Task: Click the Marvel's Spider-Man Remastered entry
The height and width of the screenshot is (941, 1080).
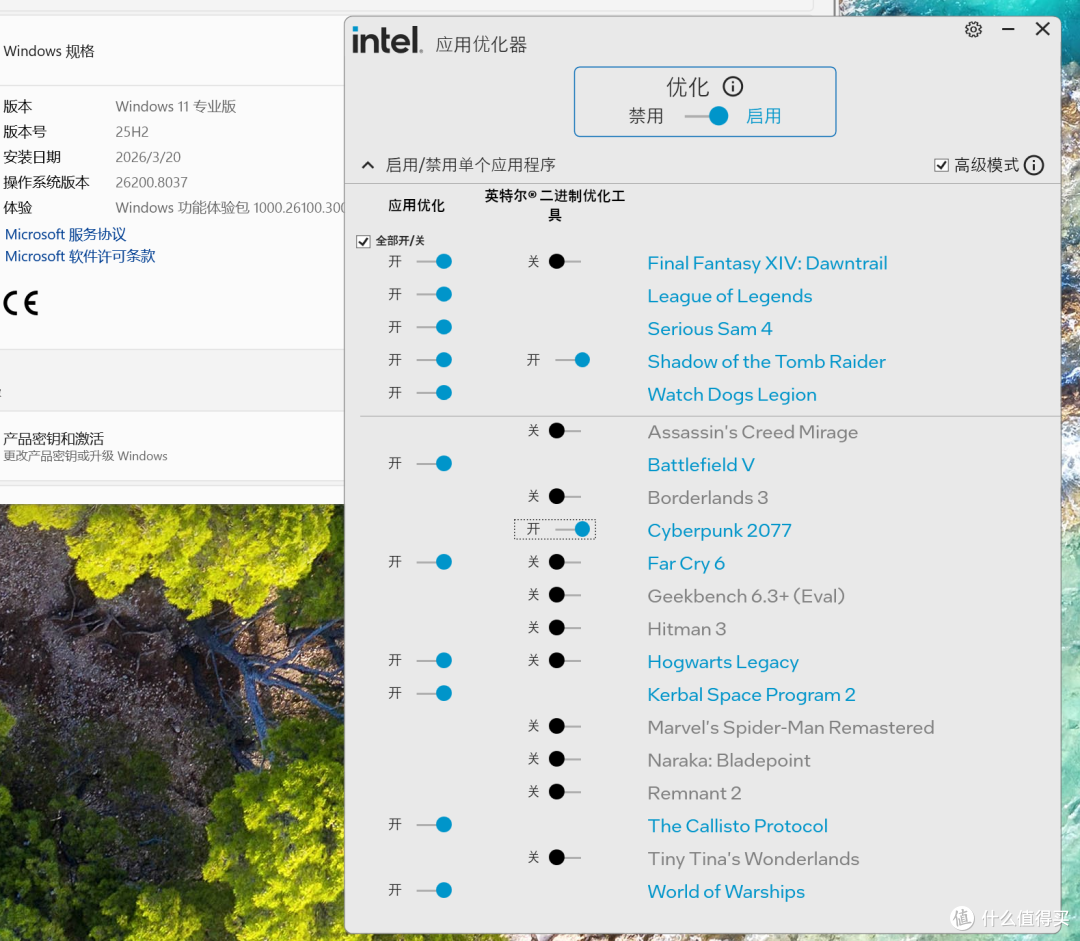Action: click(x=791, y=727)
